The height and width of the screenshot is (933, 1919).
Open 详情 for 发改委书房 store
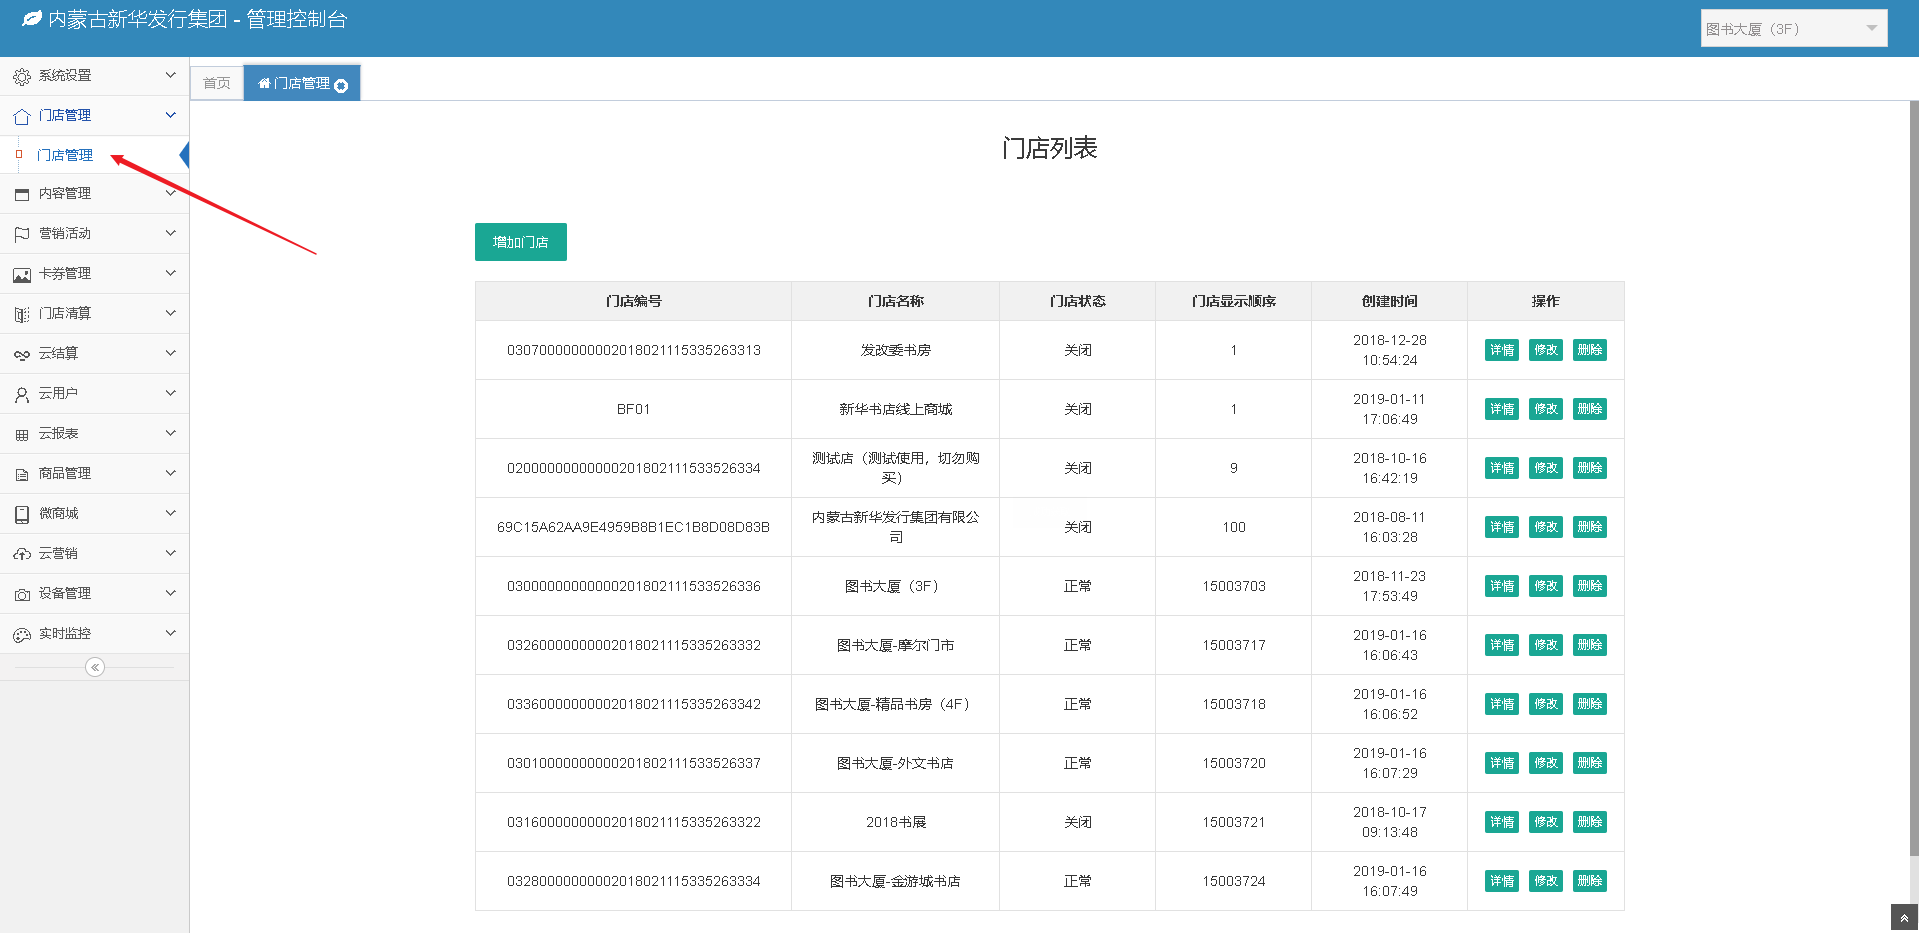tap(1501, 350)
